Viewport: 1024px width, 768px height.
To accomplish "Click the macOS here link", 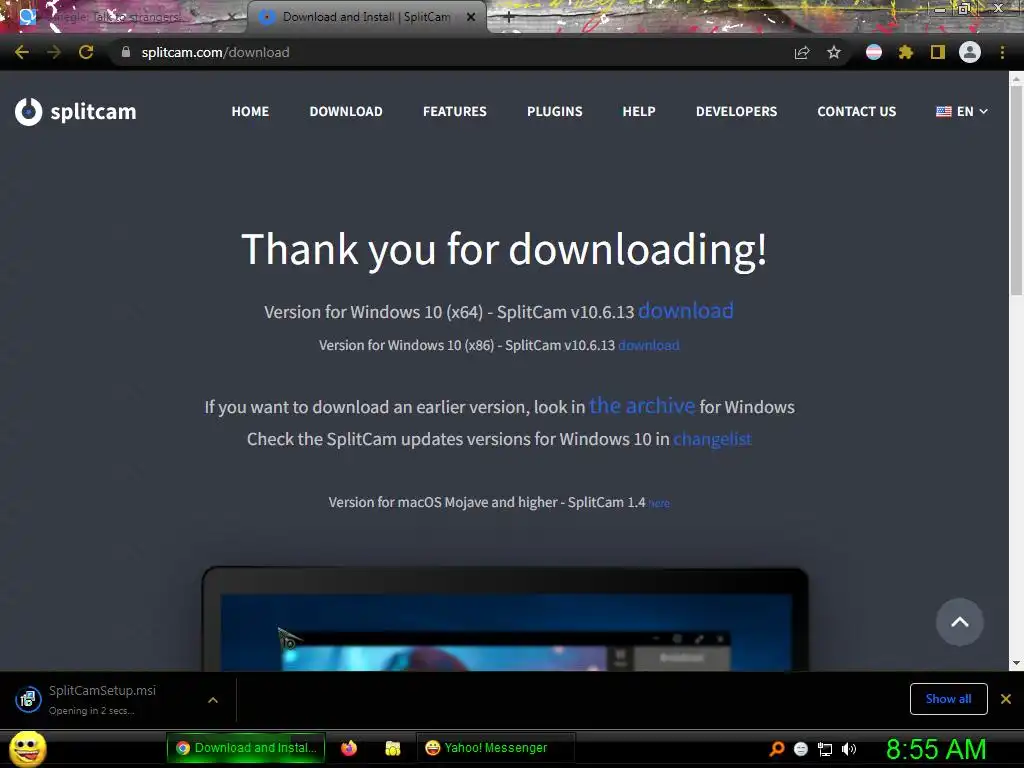I will coord(659,504).
